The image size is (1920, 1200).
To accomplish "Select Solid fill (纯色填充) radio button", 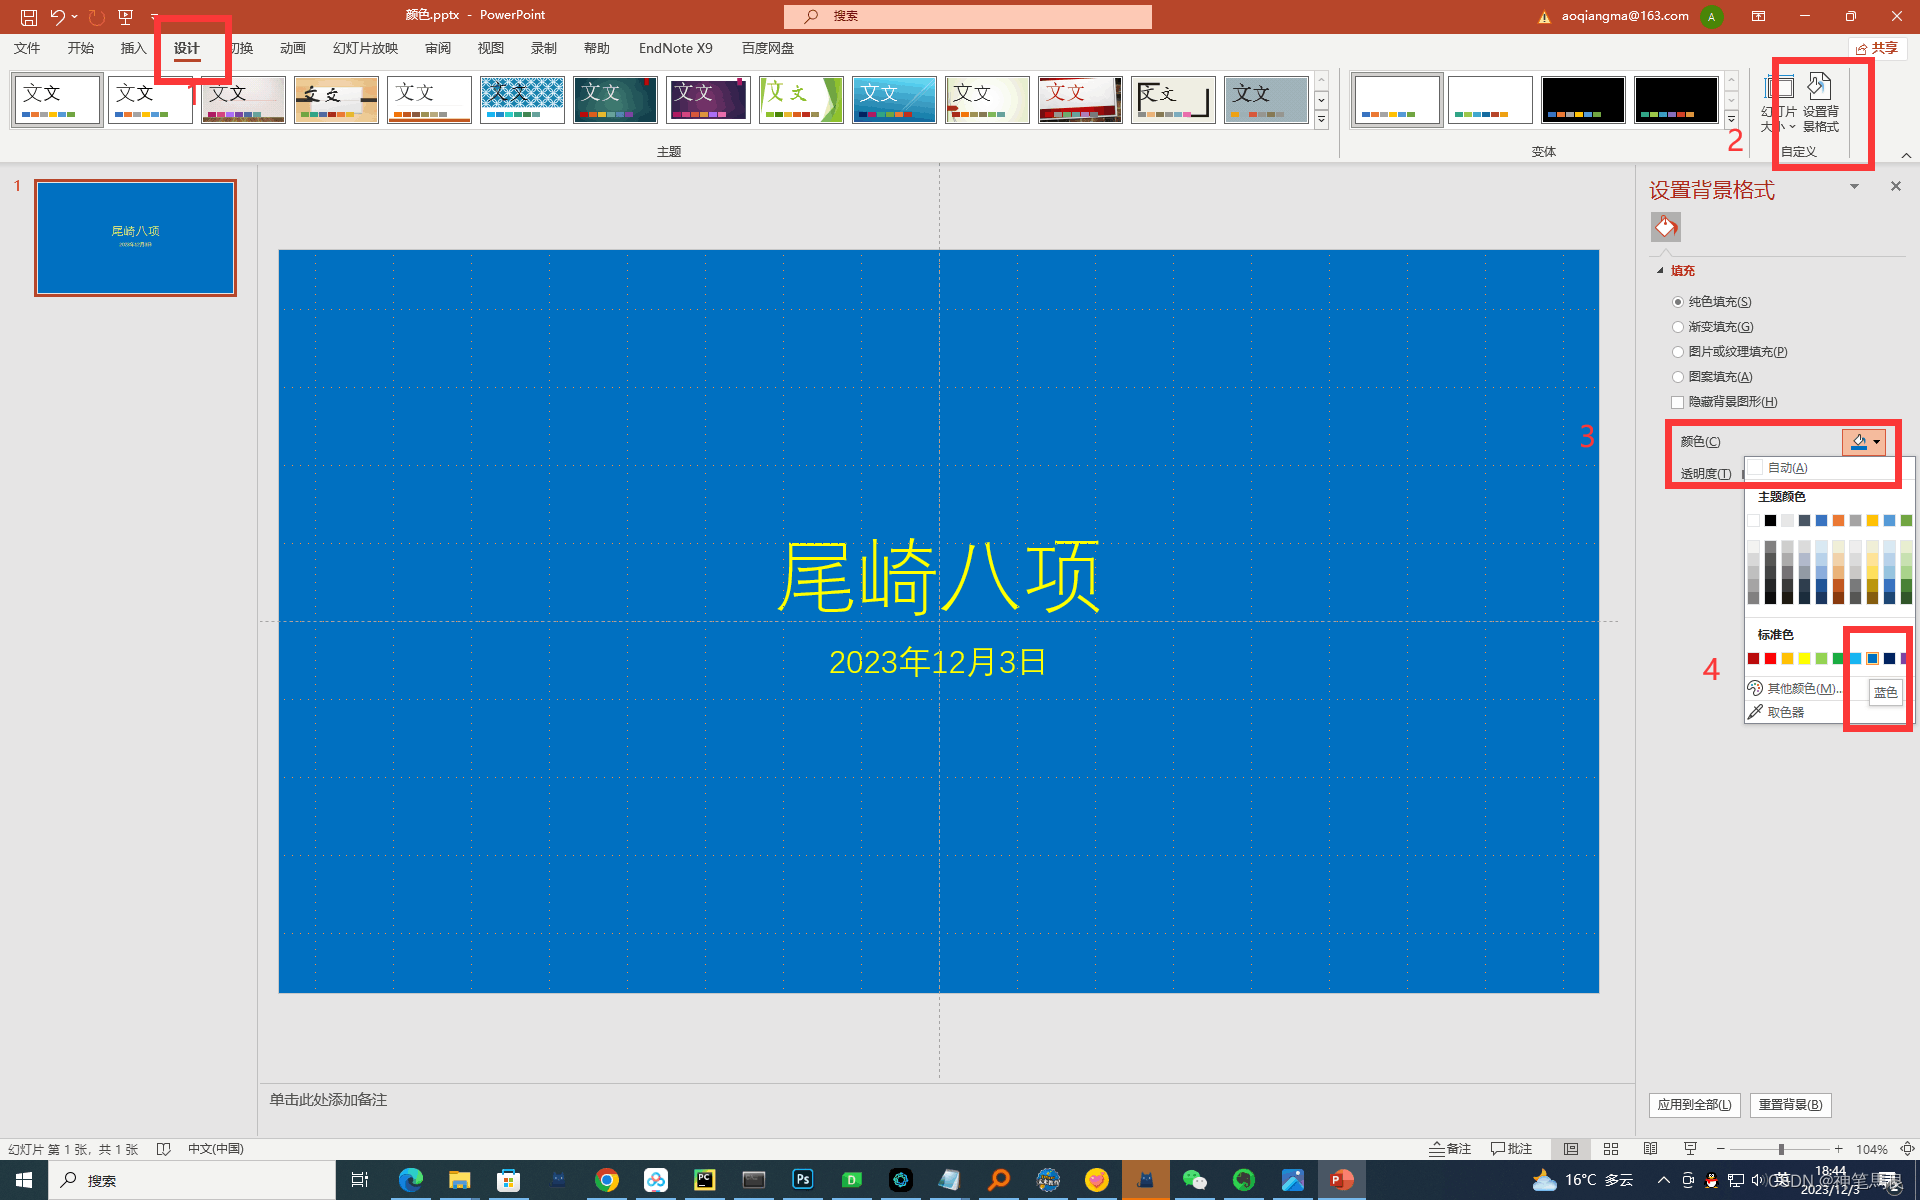I will point(1678,302).
